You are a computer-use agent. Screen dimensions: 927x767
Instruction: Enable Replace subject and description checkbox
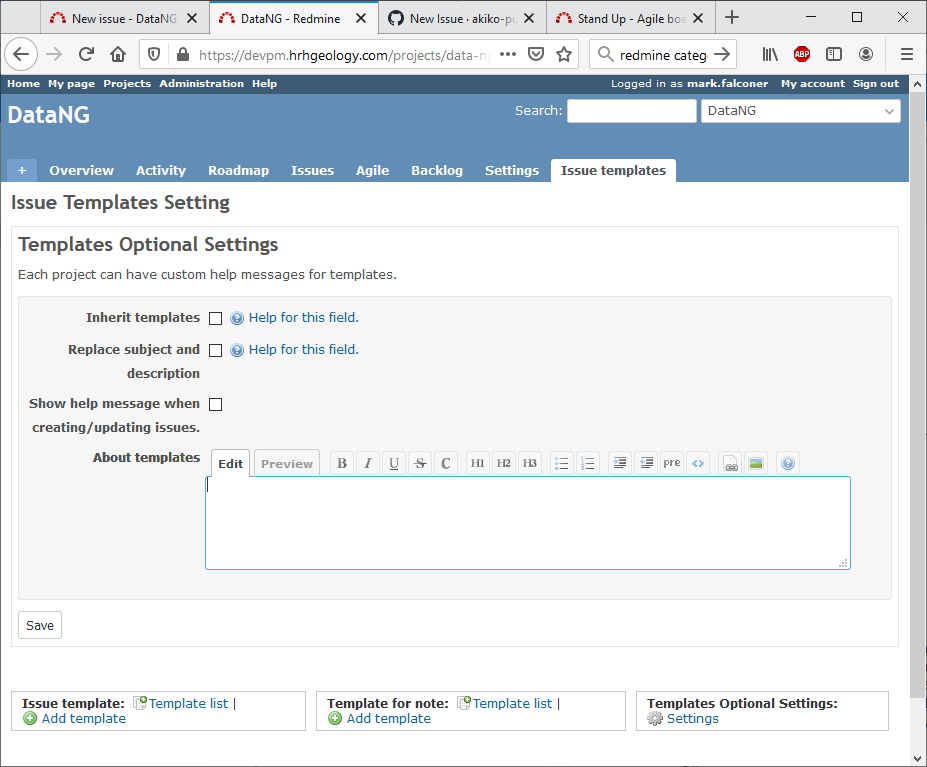[216, 350]
